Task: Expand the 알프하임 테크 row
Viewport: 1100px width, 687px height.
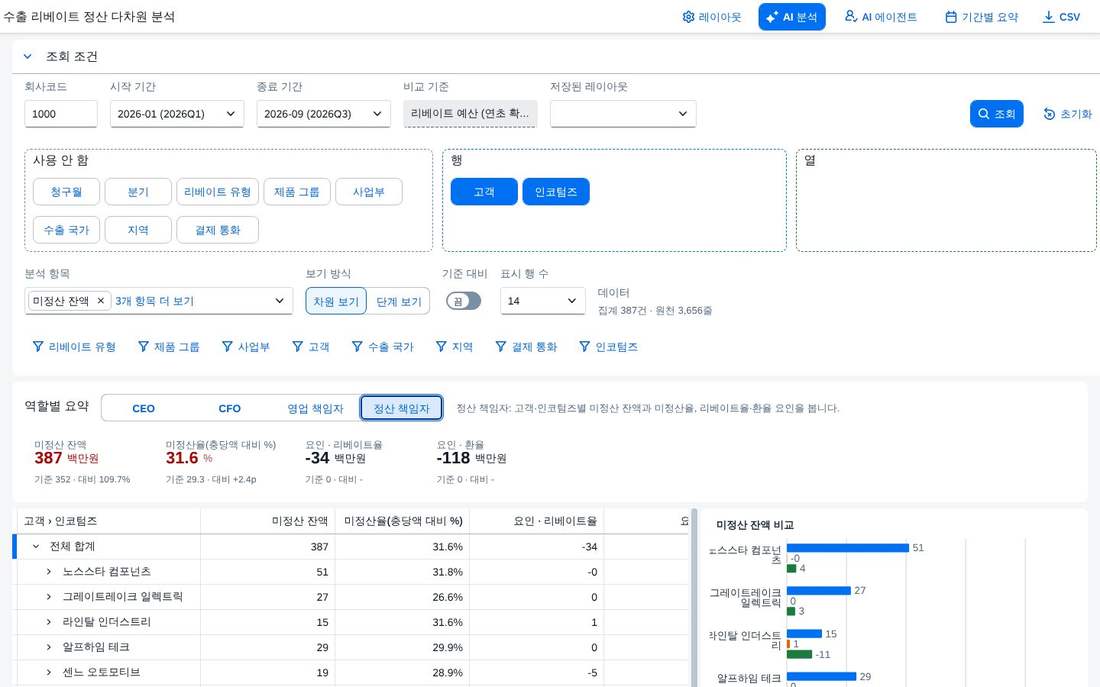Action: point(48,647)
